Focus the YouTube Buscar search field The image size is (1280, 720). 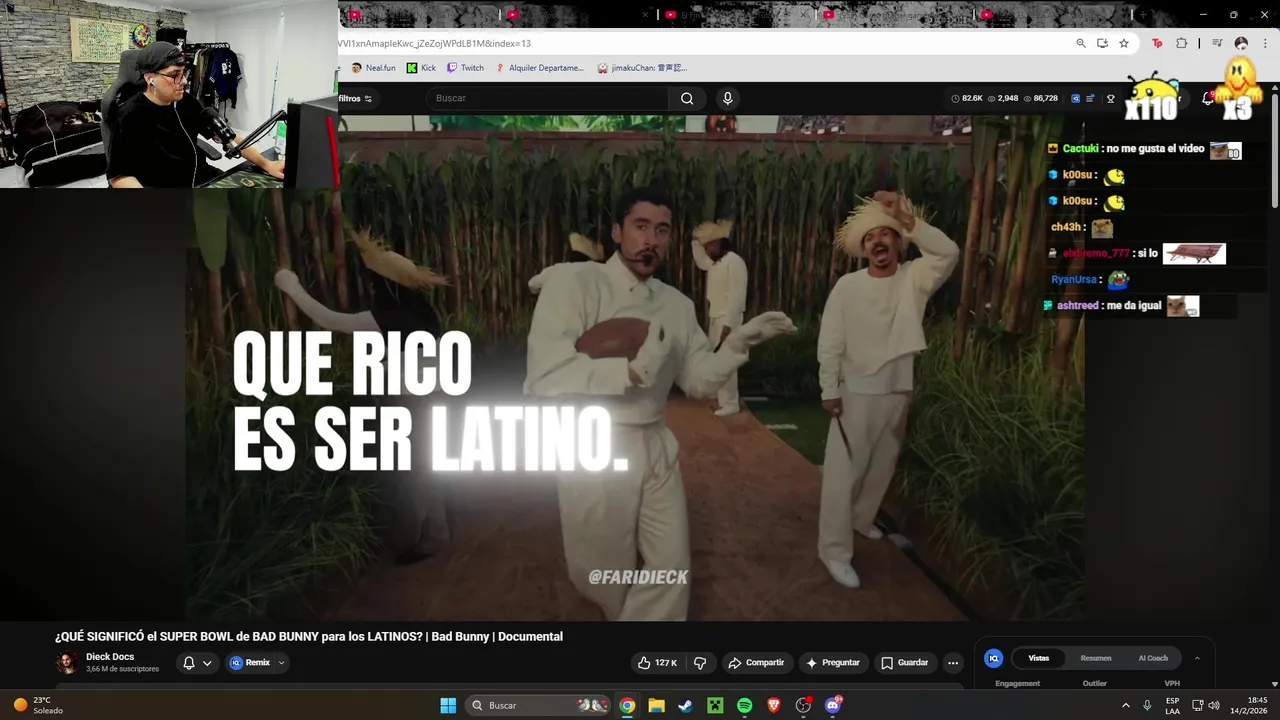point(548,98)
